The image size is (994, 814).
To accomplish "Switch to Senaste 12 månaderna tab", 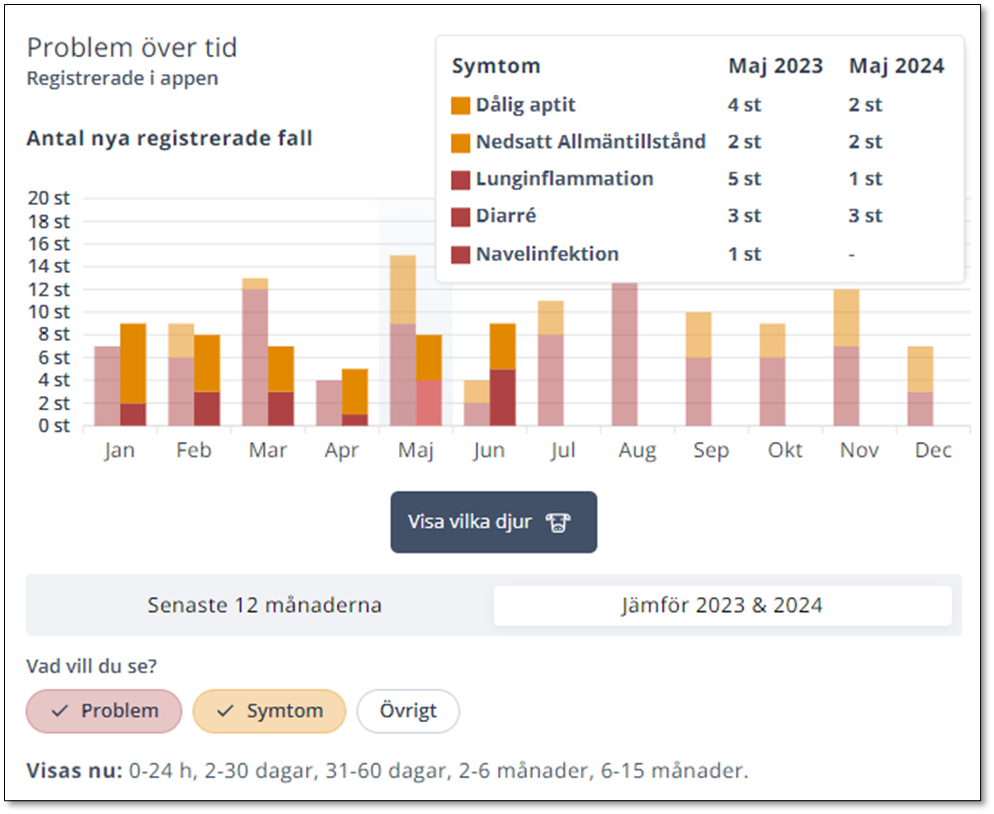I will (264, 605).
